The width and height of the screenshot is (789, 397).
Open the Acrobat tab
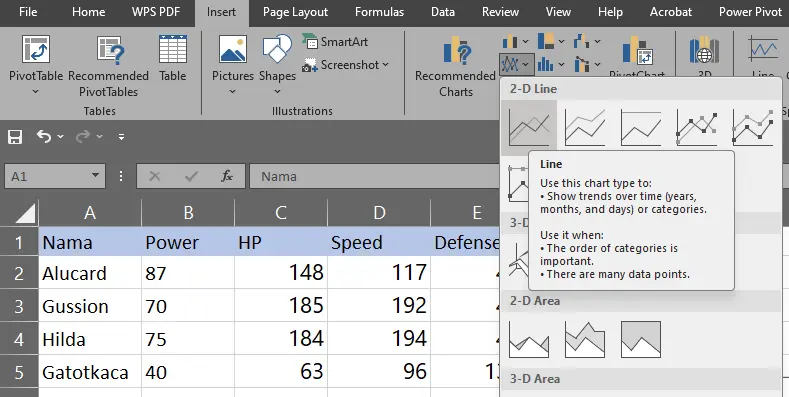click(671, 12)
